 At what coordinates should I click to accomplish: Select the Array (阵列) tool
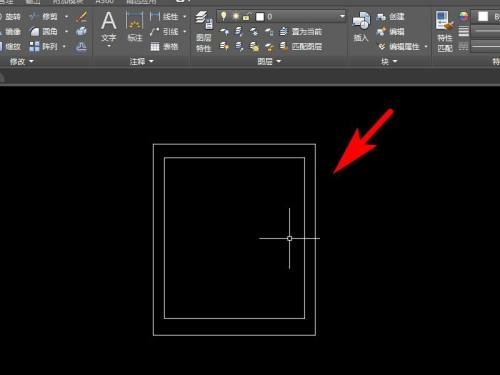[x=44, y=47]
